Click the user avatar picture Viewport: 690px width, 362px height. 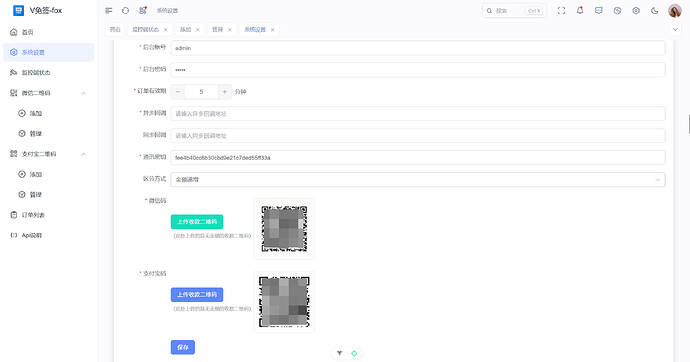(675, 11)
